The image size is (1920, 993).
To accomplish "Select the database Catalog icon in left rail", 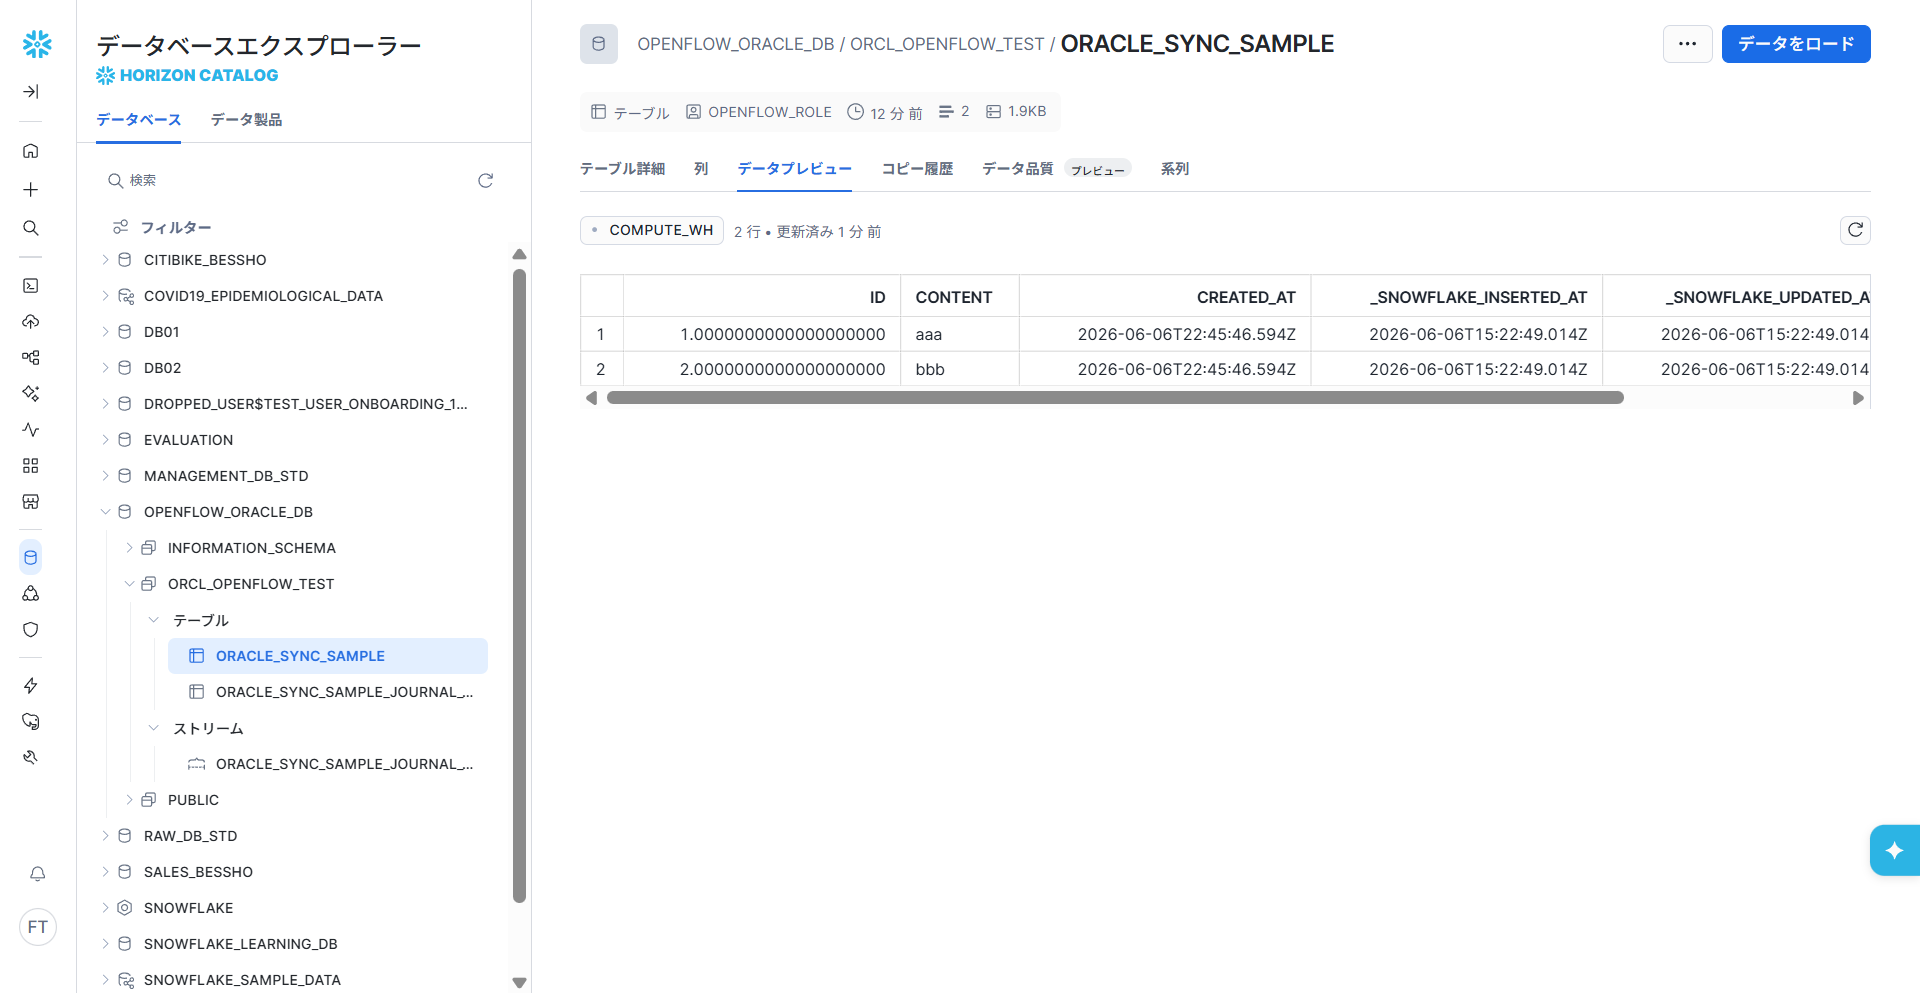I will (x=31, y=558).
